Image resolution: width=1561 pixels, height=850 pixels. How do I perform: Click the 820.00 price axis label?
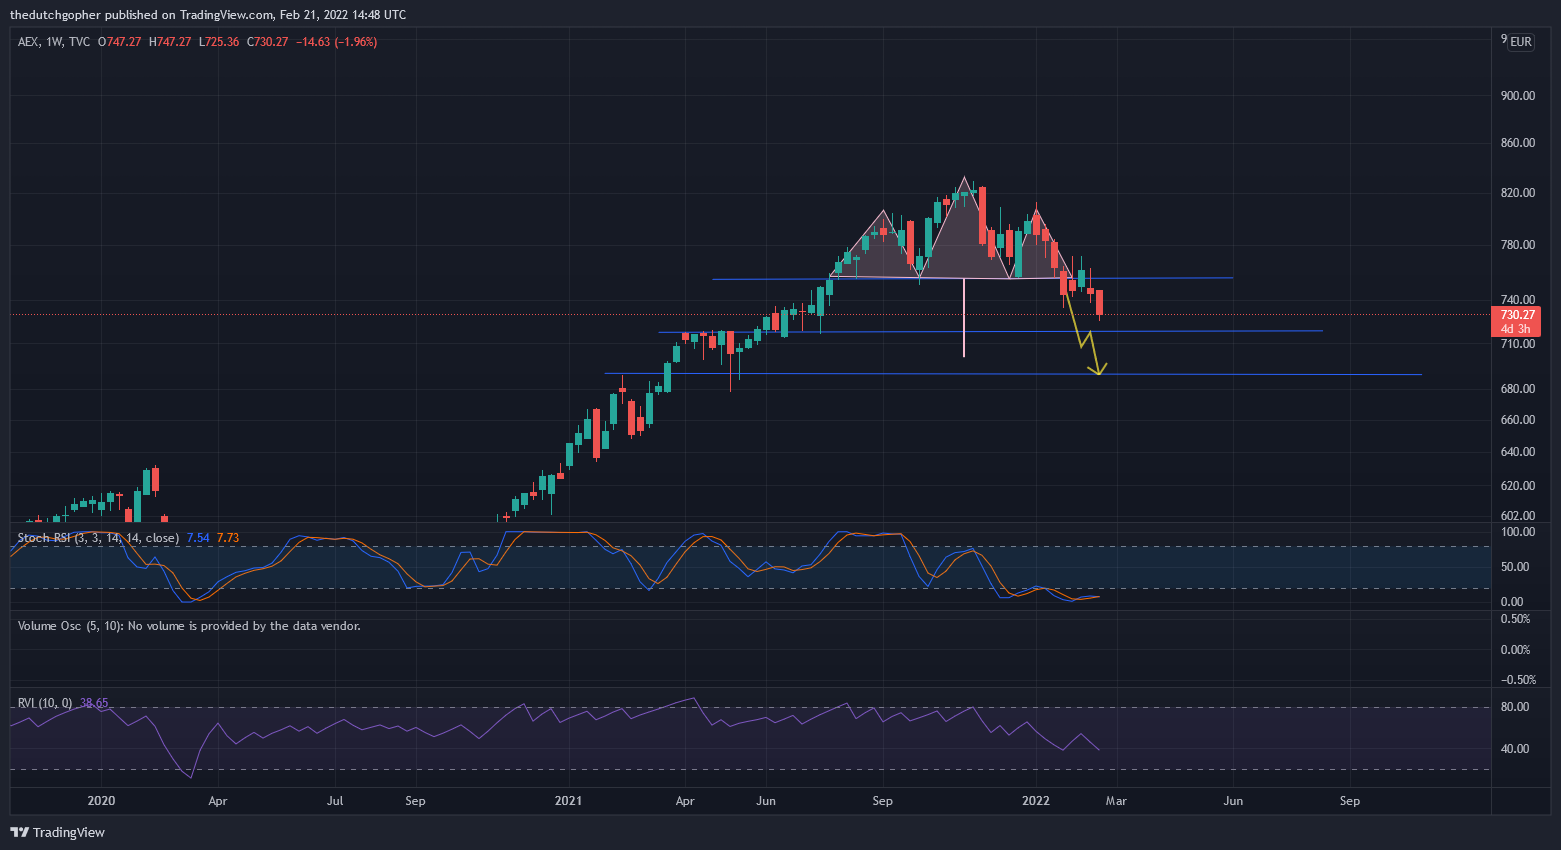[x=1518, y=193]
